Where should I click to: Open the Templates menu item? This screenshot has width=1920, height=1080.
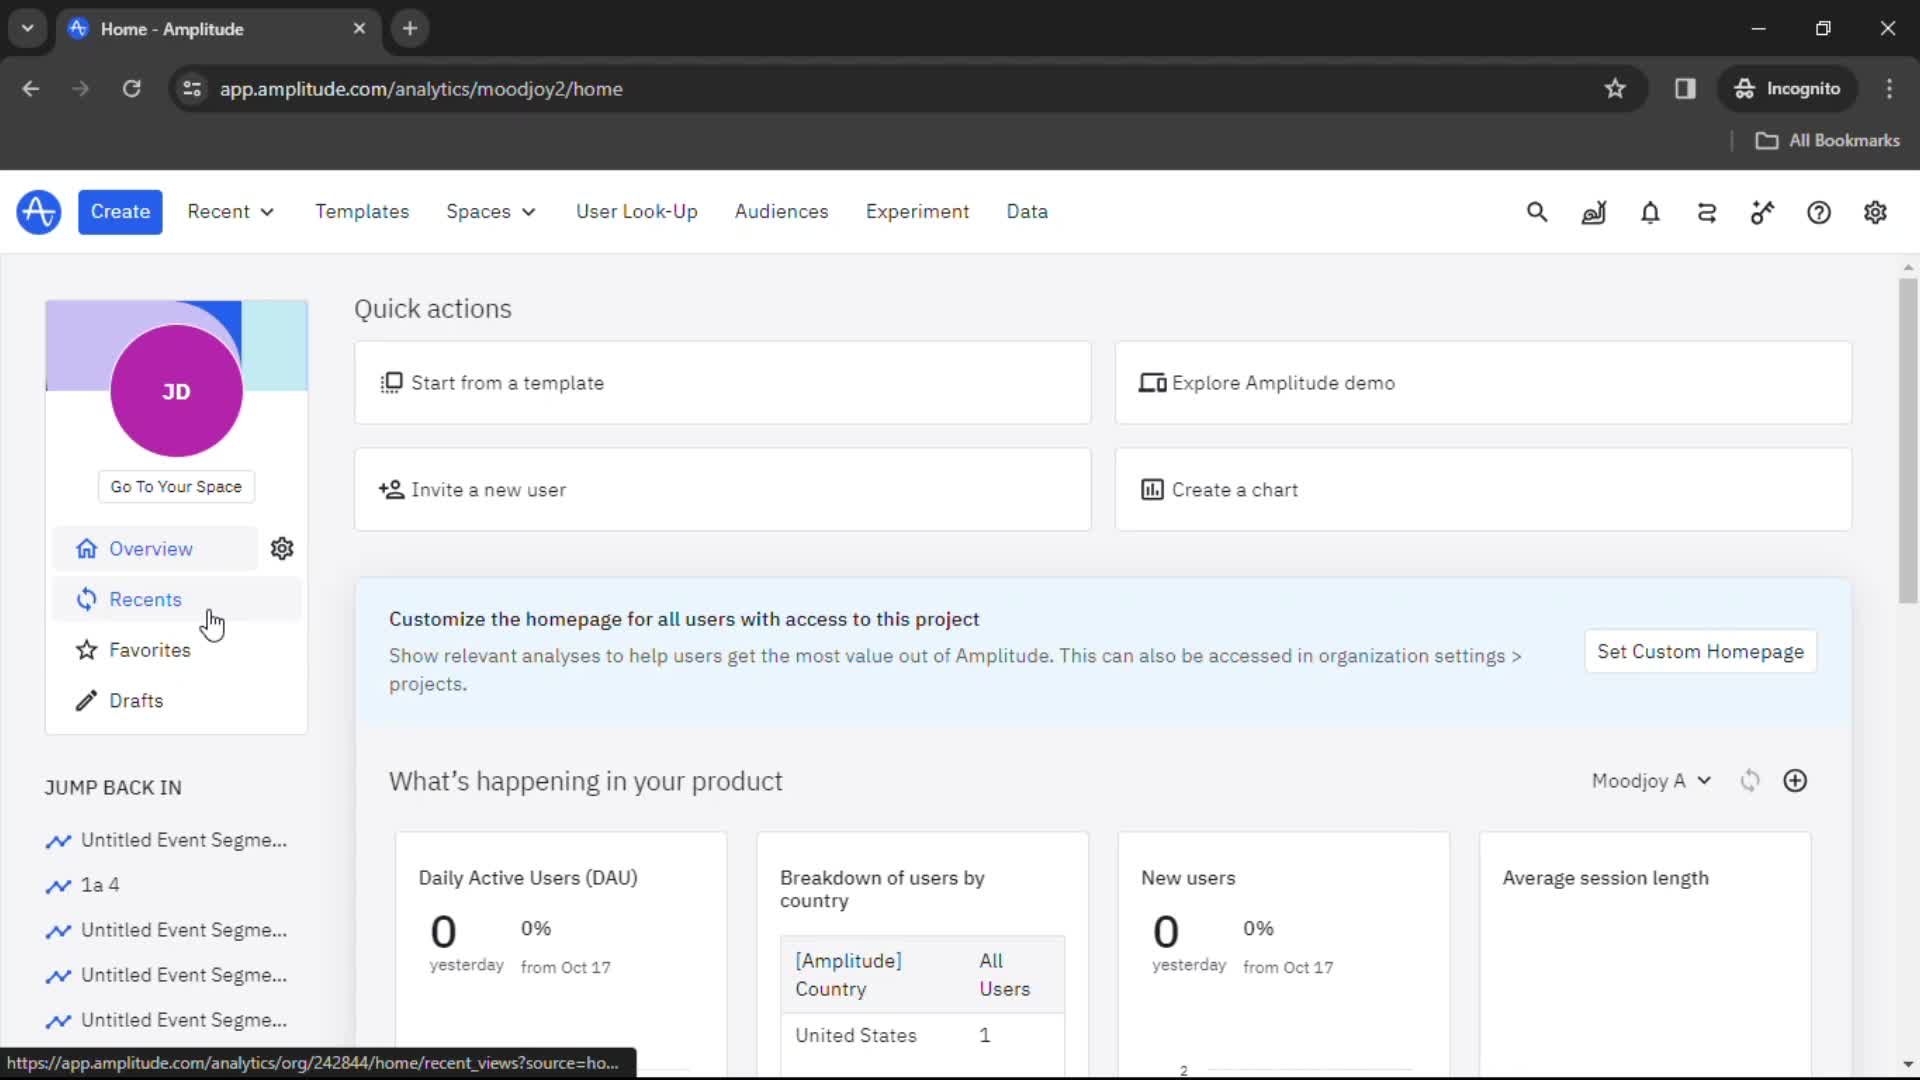[x=361, y=211]
